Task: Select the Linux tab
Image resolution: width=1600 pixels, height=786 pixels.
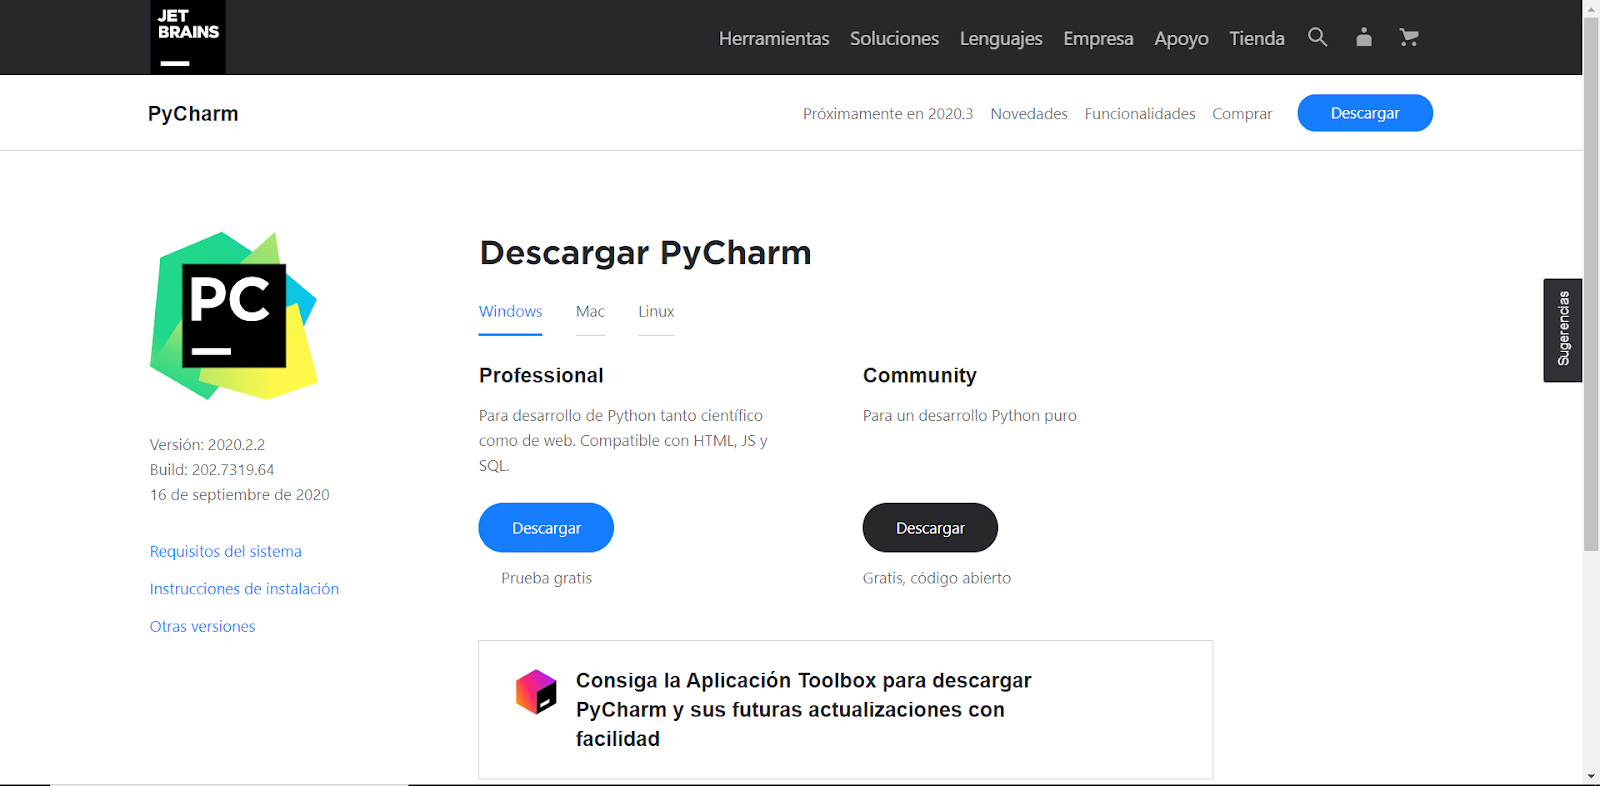Action: coord(656,312)
